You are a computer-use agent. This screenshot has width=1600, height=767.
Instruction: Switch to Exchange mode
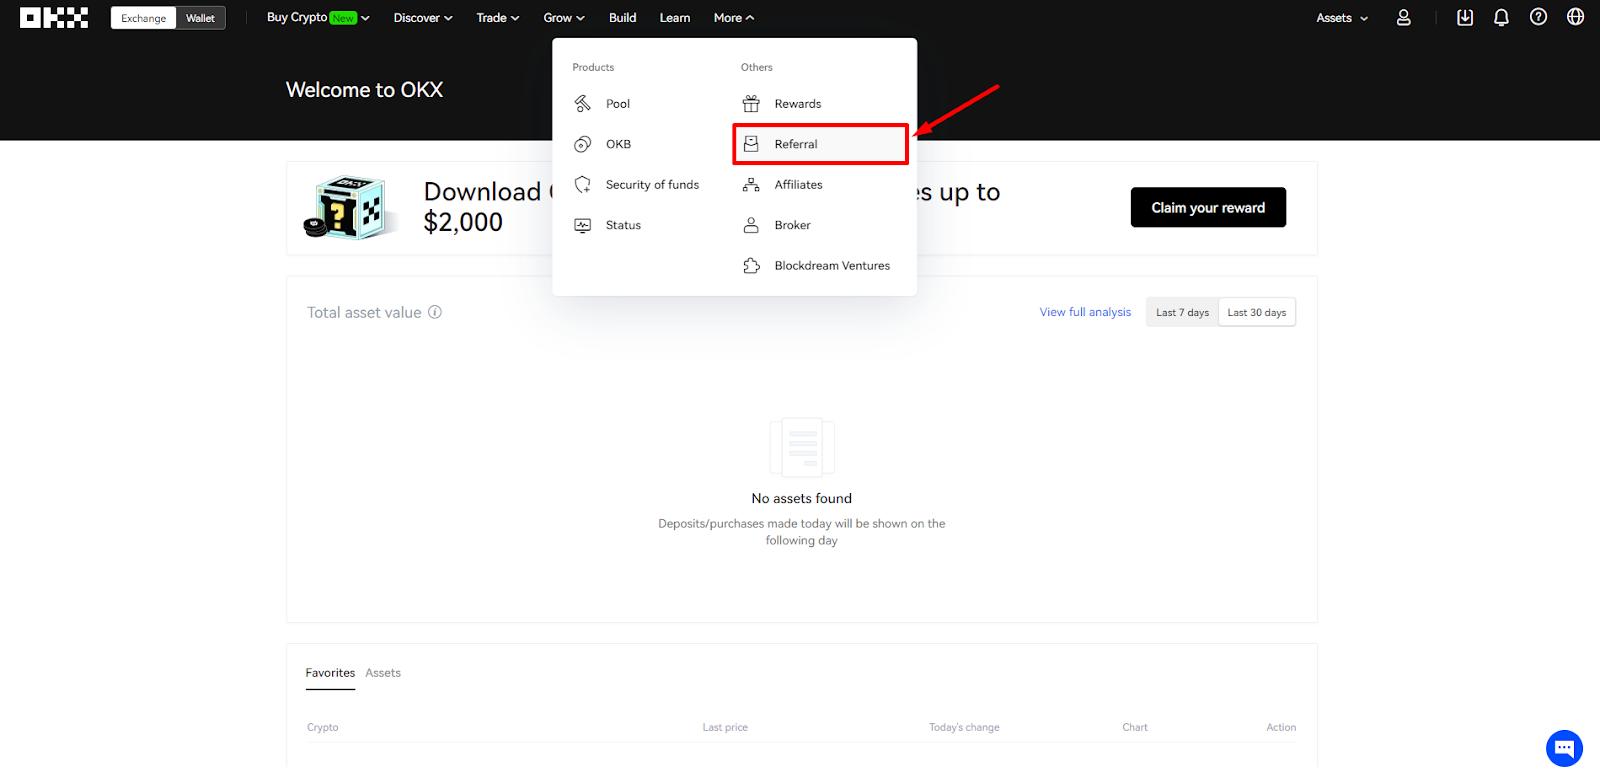click(144, 18)
